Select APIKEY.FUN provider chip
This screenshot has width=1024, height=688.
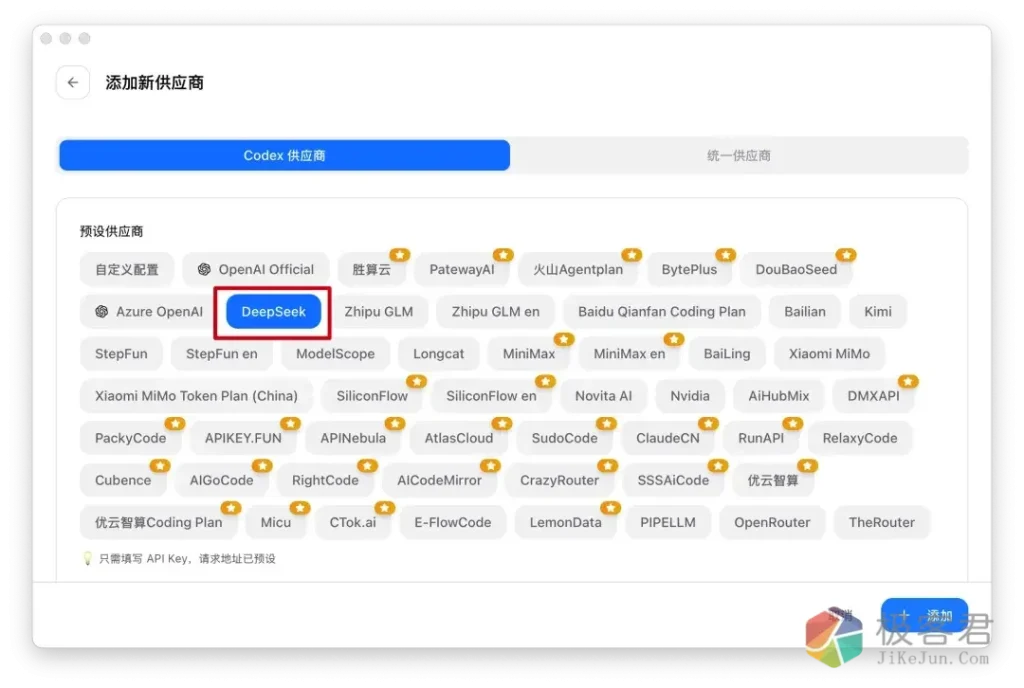243,438
